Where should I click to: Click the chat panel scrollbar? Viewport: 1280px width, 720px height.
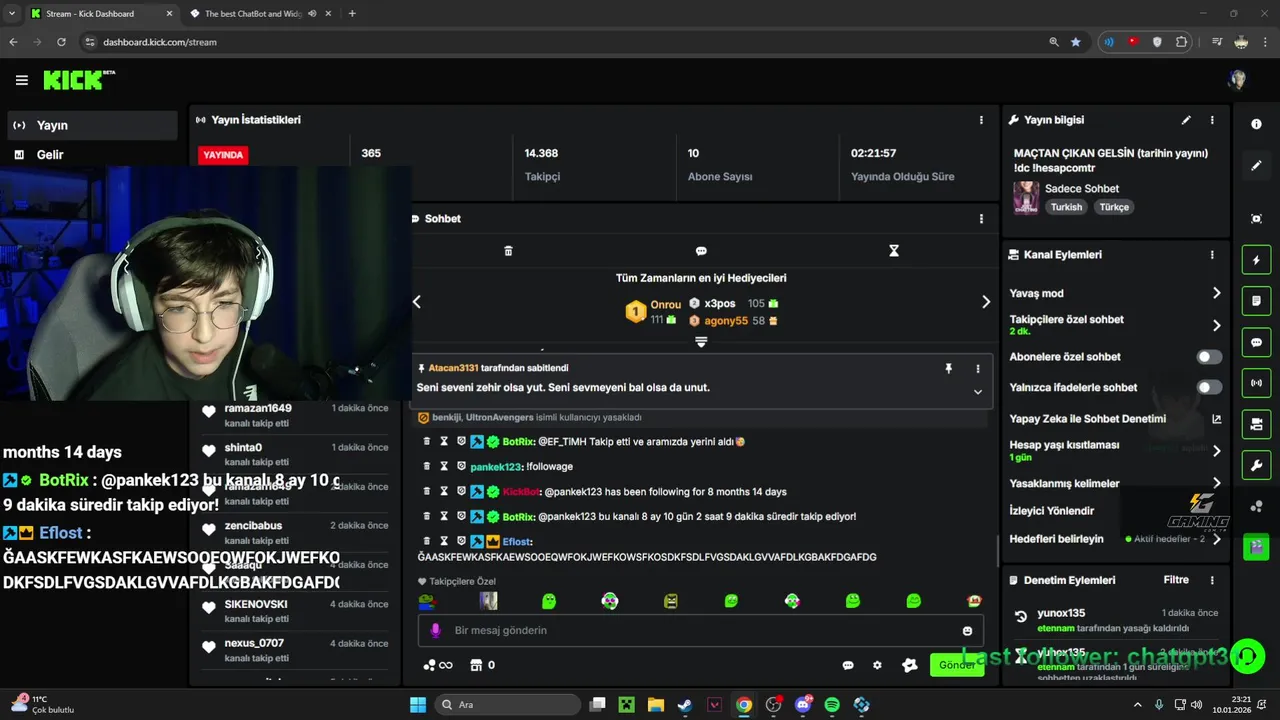pos(997,549)
